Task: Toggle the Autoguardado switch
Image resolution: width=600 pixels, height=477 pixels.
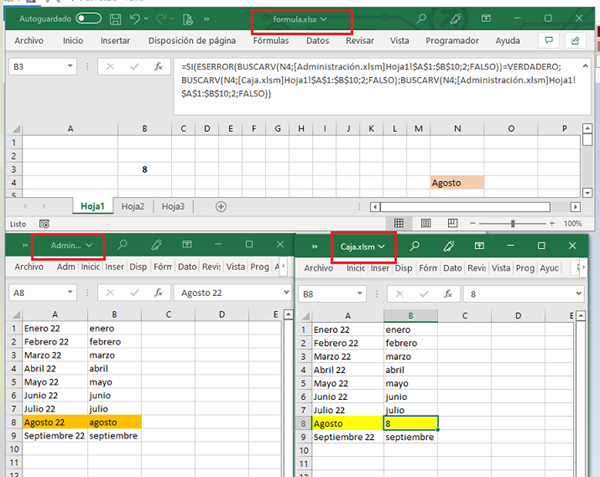Action: click(88, 19)
